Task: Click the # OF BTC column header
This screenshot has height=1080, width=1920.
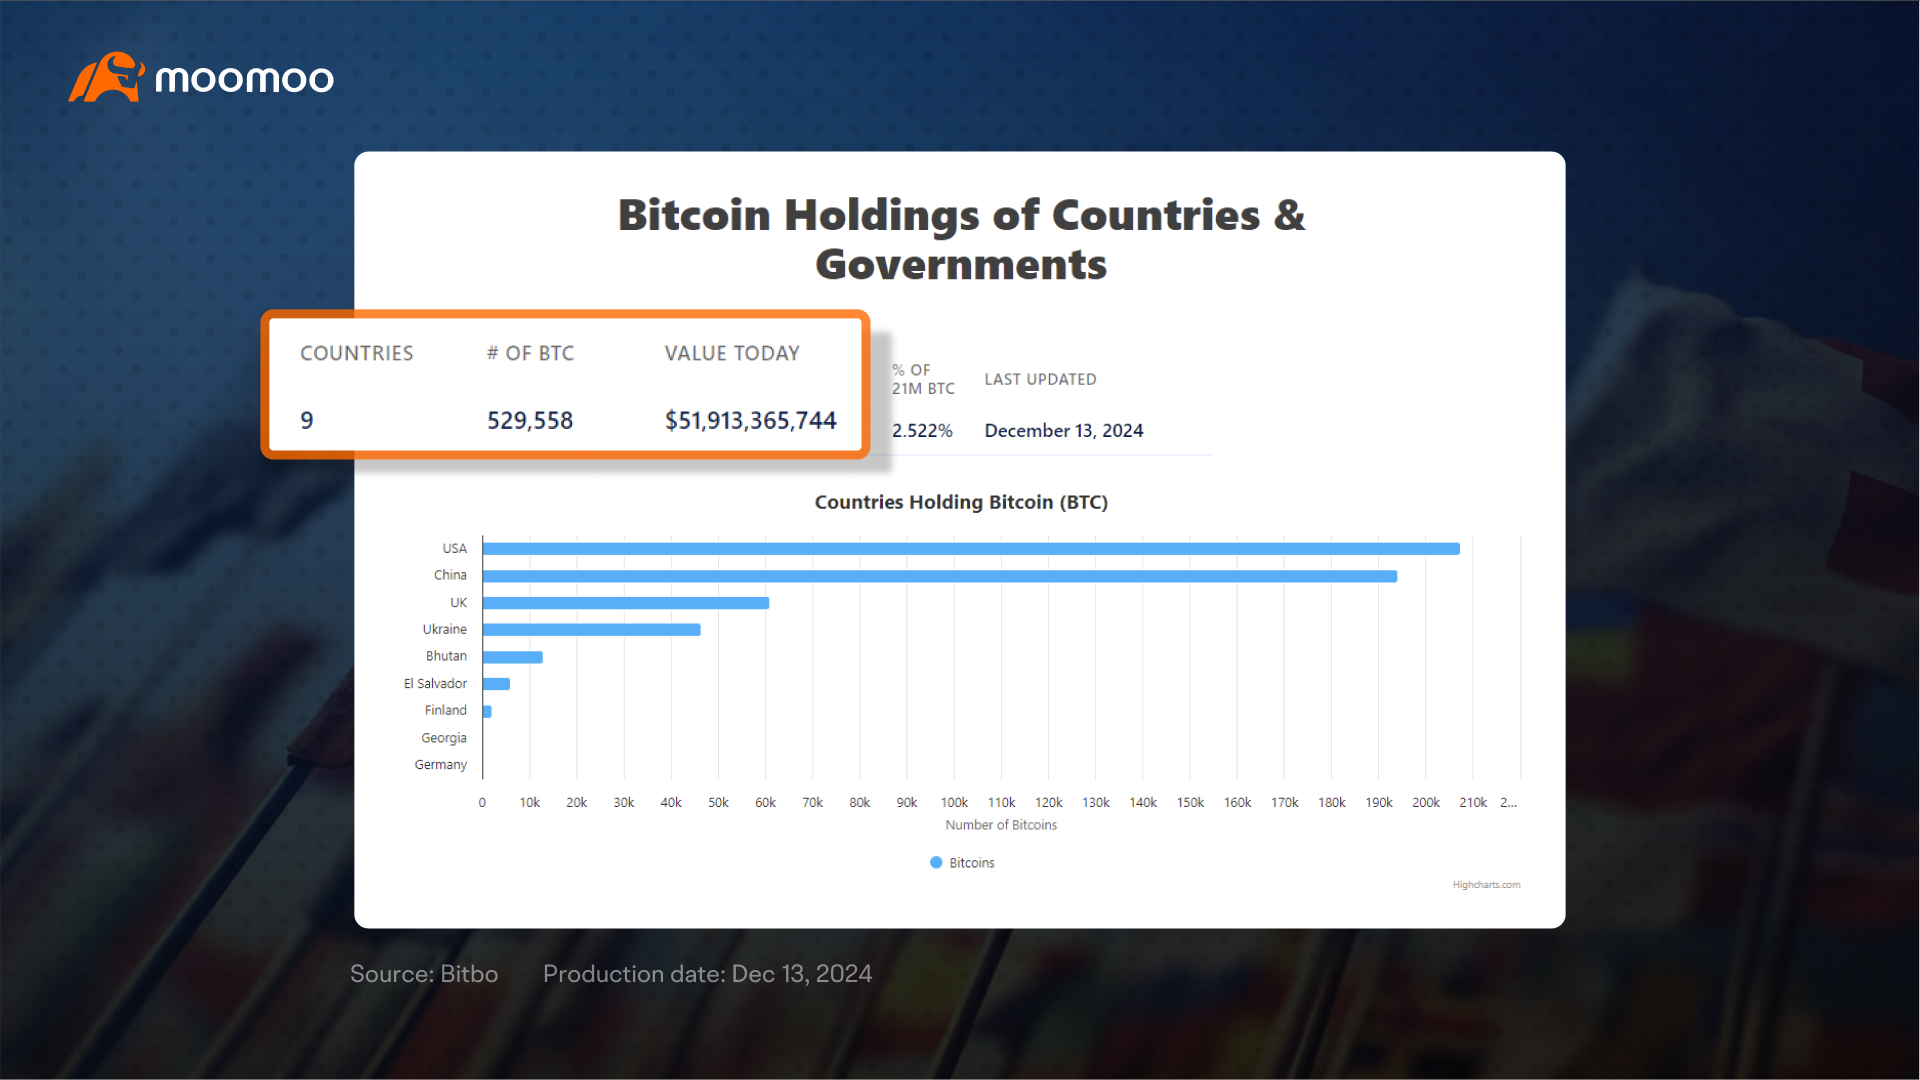Action: point(531,353)
